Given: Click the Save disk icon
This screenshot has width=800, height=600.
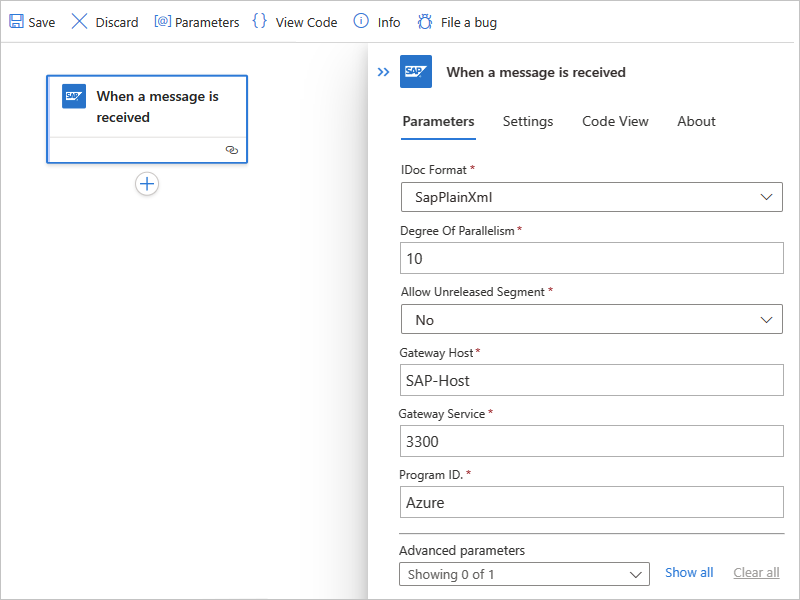Looking at the screenshot, I should pos(16,22).
